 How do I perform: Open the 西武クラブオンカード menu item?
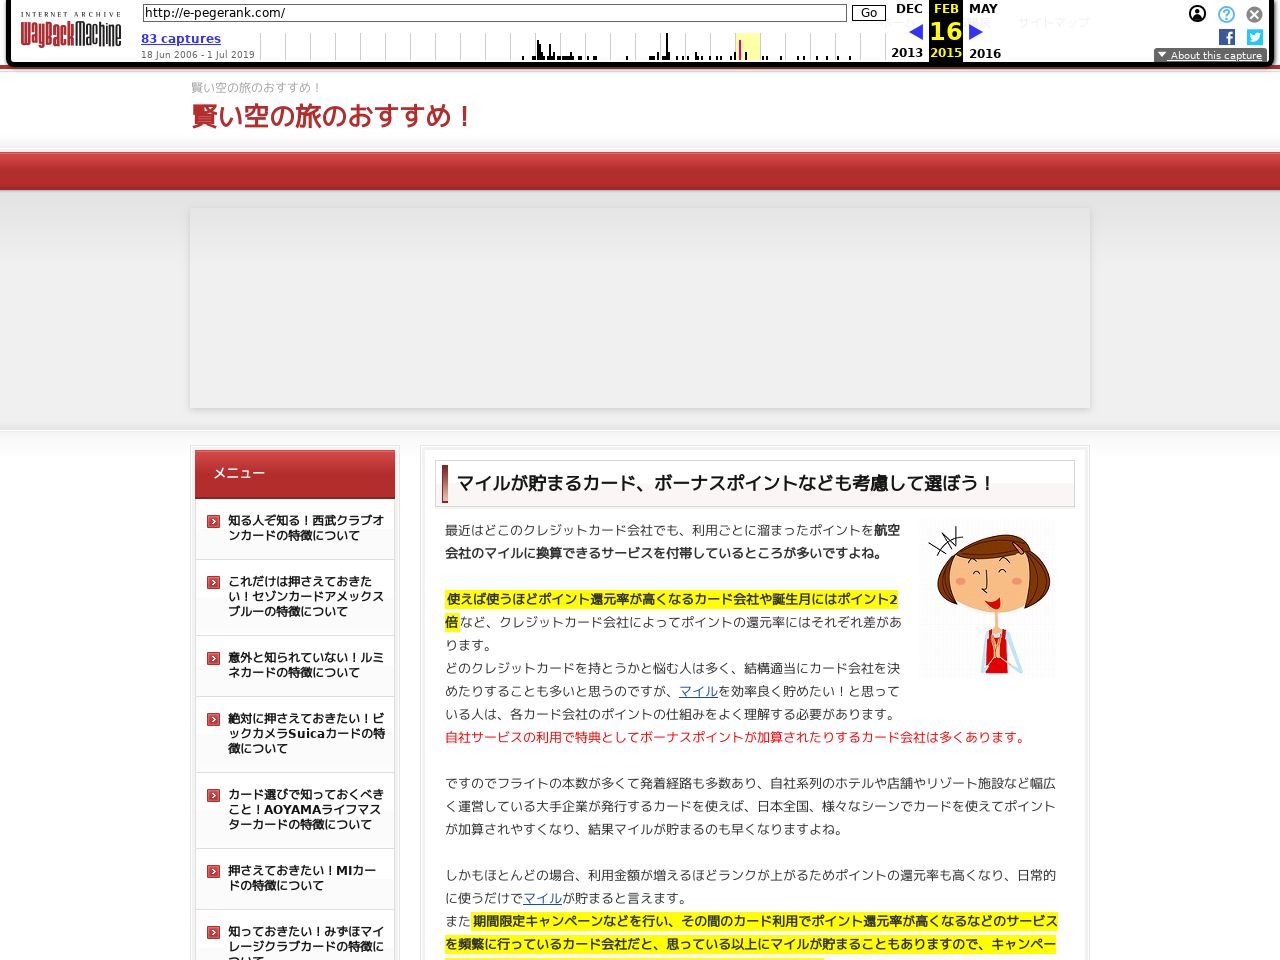pos(305,528)
